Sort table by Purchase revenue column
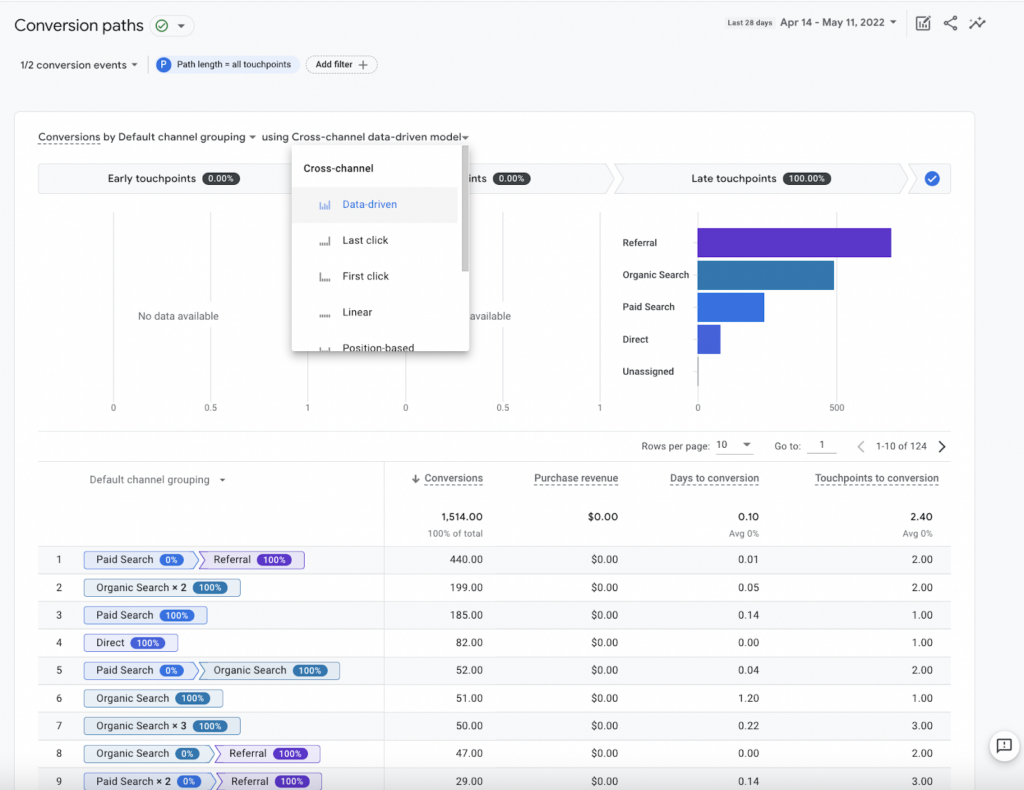Viewport: 1024px width, 790px height. pos(576,479)
